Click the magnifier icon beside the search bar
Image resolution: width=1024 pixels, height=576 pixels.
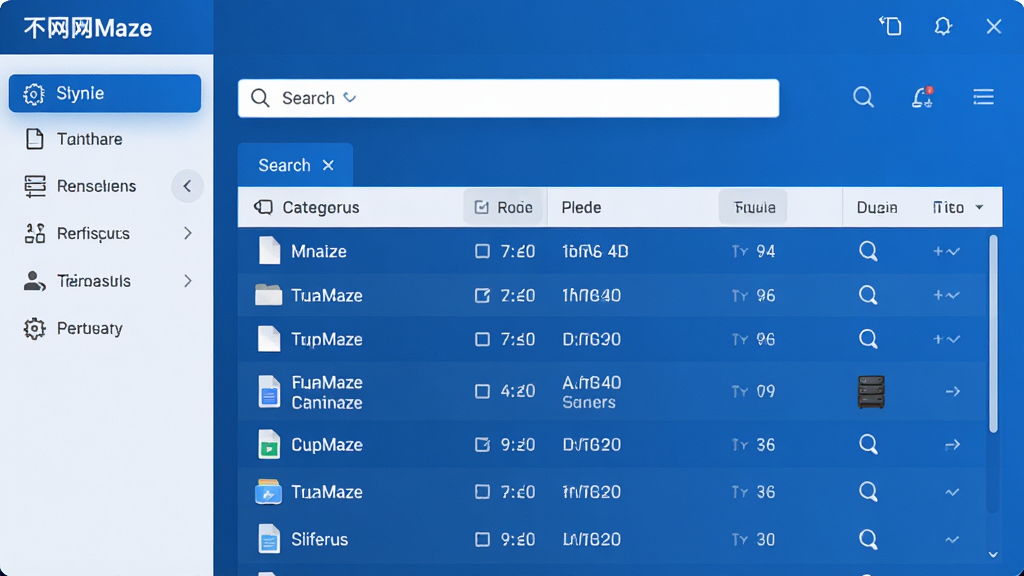(863, 97)
